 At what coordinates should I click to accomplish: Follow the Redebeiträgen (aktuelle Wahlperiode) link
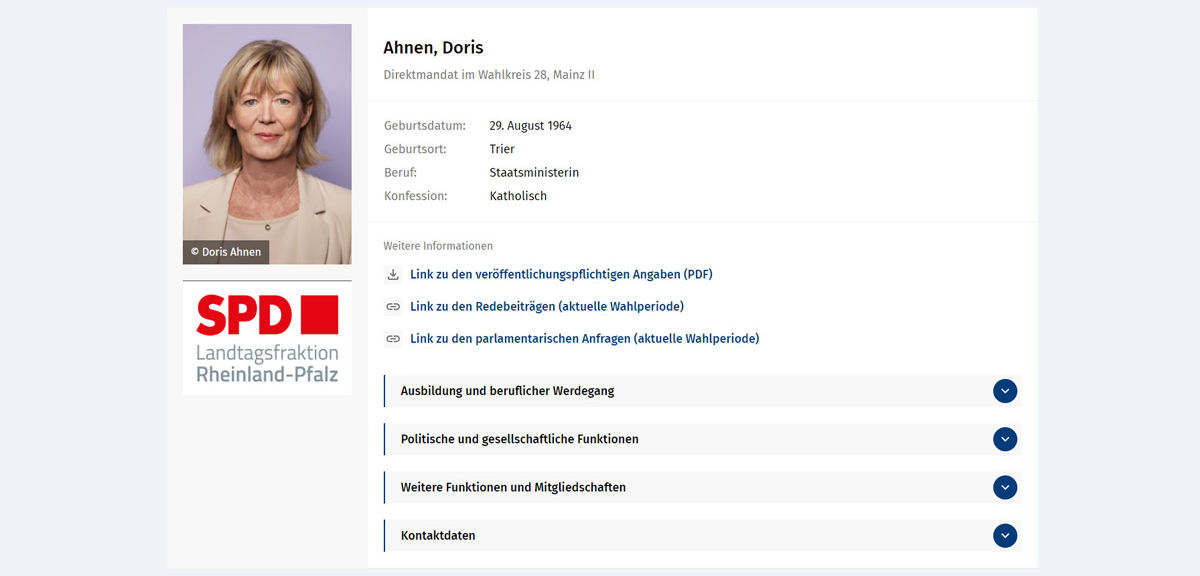coord(547,306)
